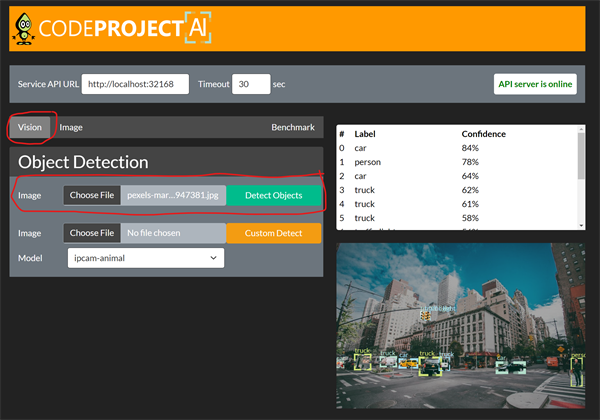This screenshot has height=420, width=600.
Task: Click the CodeProject AI mascot logo
Action: [x=24, y=29]
